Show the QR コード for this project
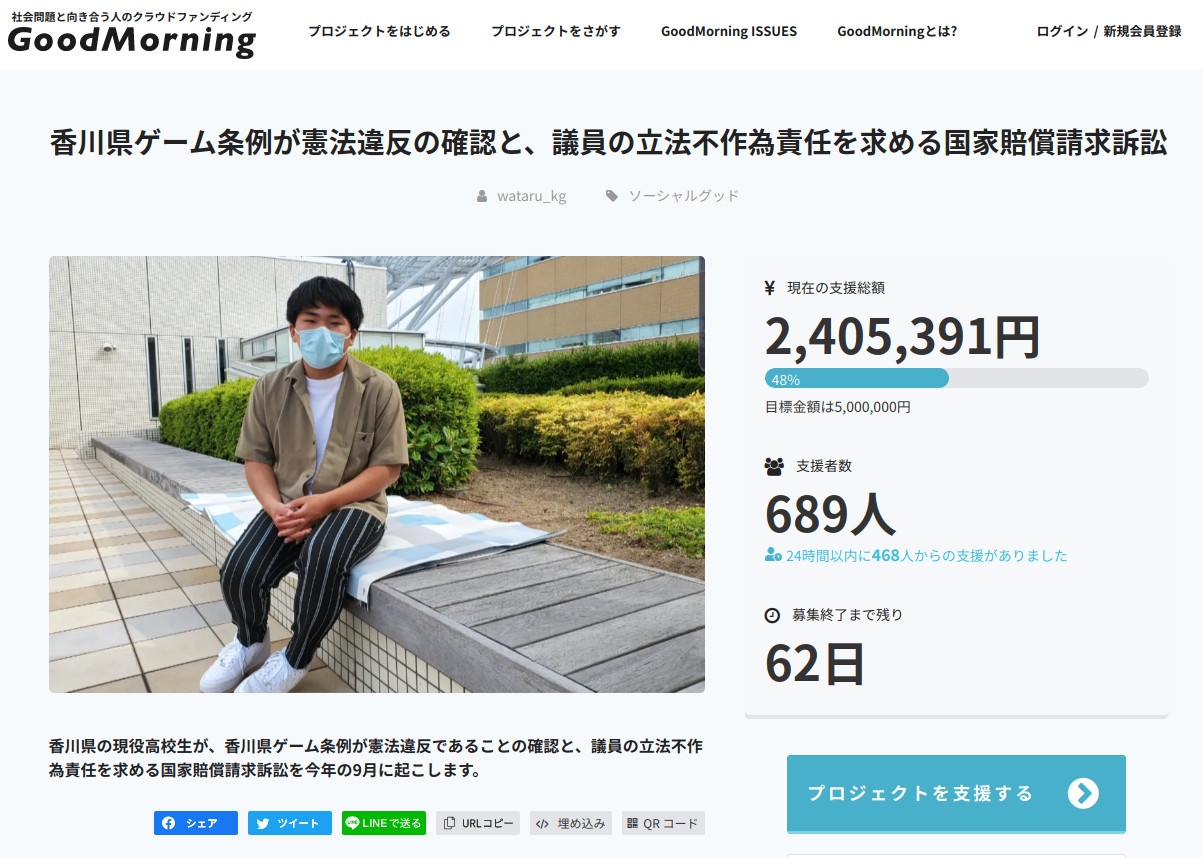The height and width of the screenshot is (858, 1203). 663,823
